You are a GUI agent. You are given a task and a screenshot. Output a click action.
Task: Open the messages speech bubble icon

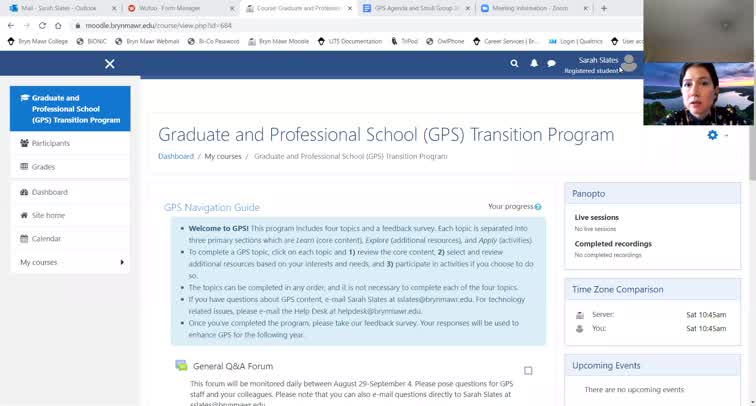(x=551, y=63)
